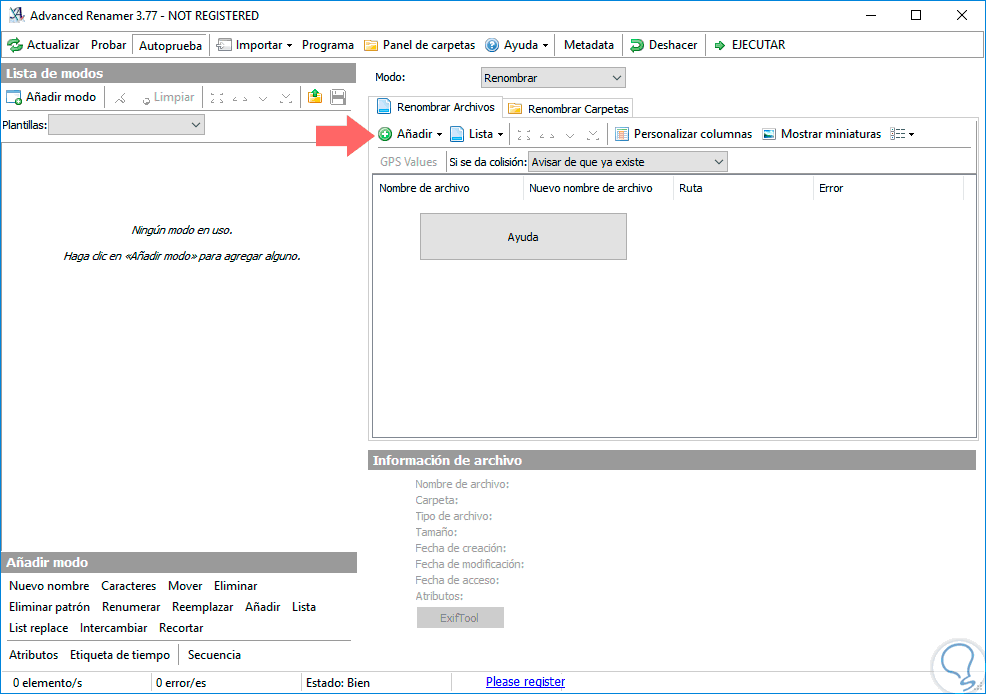Click the Secuencia method
986x694 pixels.
click(214, 655)
